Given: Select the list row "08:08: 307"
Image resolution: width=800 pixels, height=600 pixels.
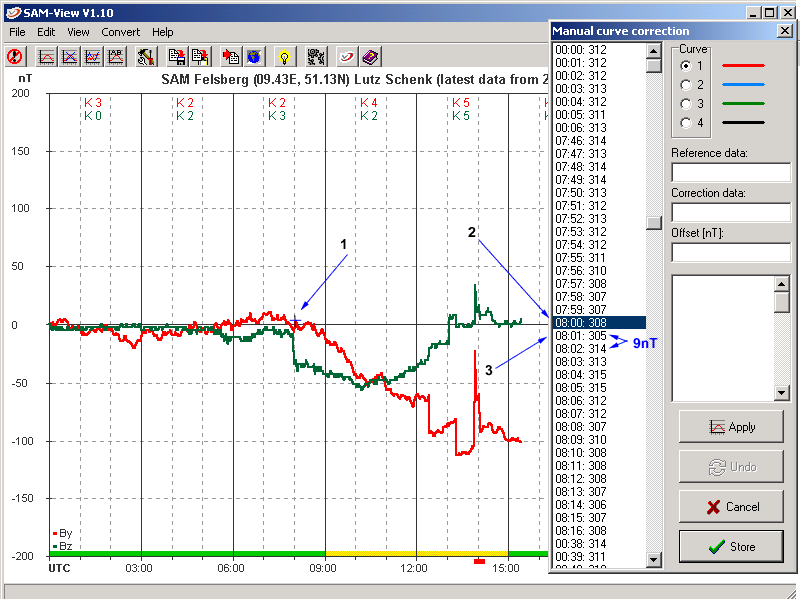Looking at the screenshot, I should pos(599,427).
